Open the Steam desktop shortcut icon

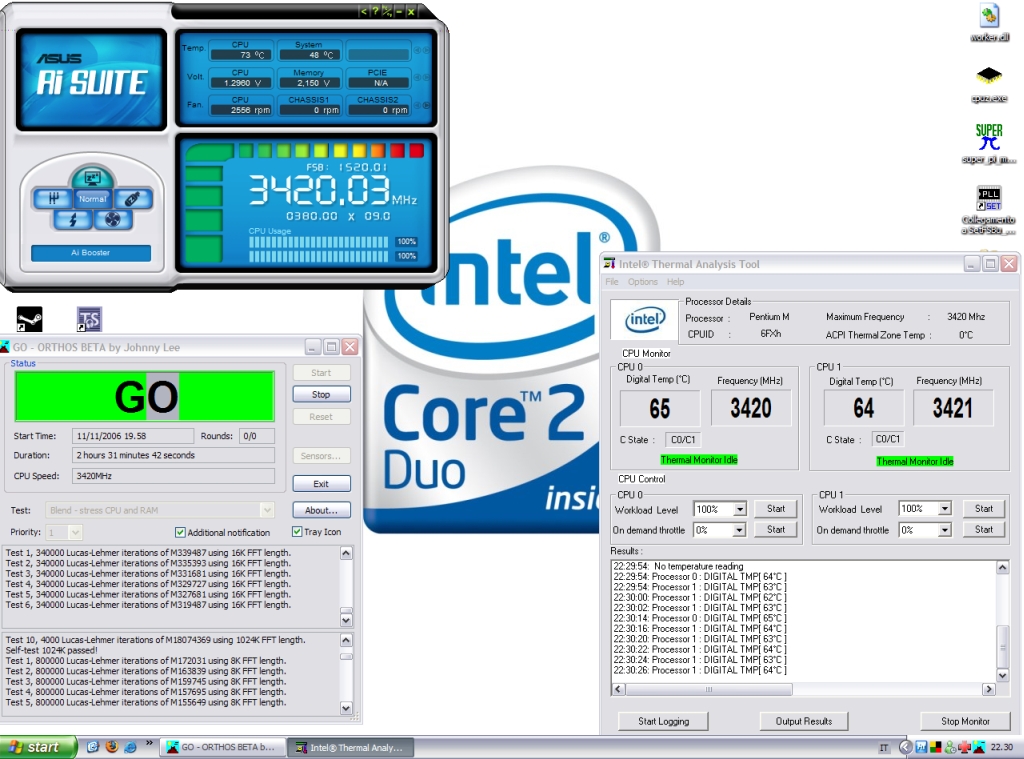[29, 319]
